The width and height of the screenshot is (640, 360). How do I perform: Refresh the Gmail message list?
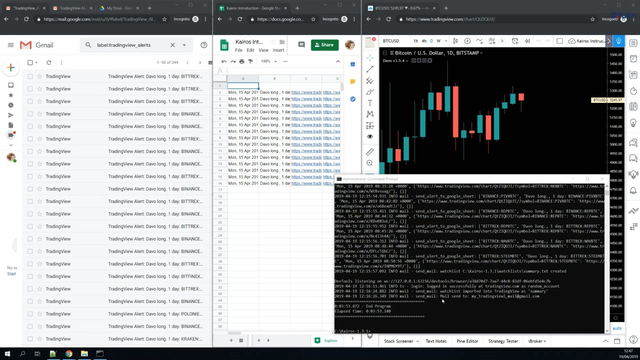point(49,62)
